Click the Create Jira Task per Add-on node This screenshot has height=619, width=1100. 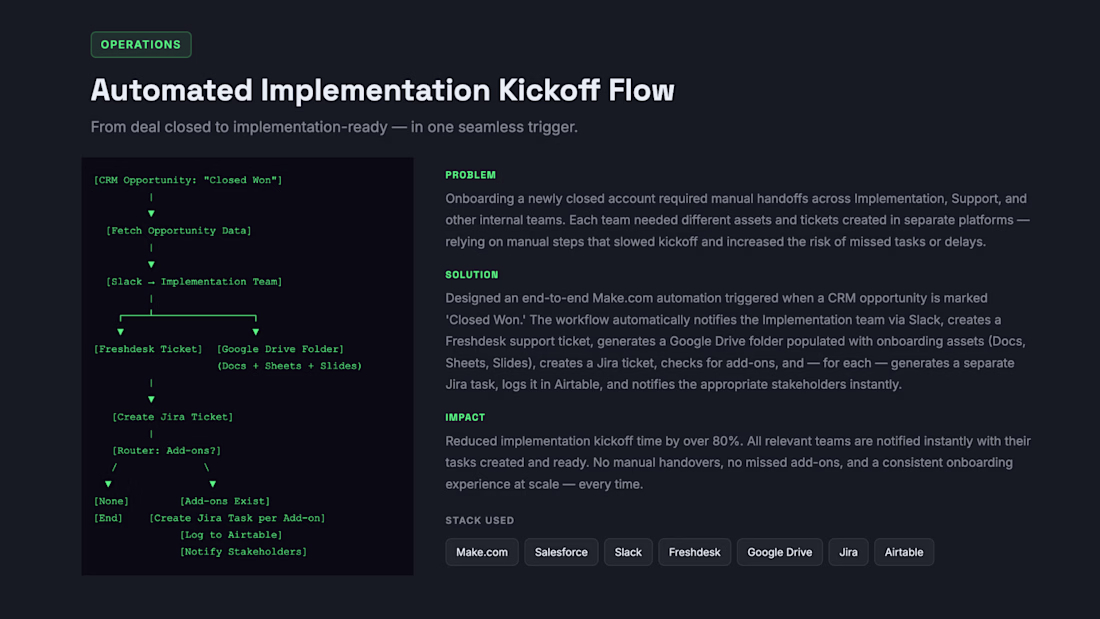237,518
